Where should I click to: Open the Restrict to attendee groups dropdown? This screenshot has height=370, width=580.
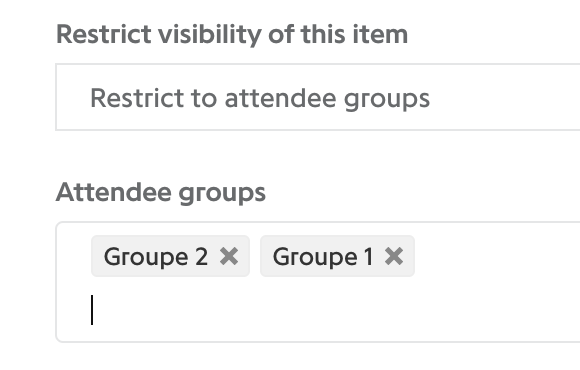318,97
